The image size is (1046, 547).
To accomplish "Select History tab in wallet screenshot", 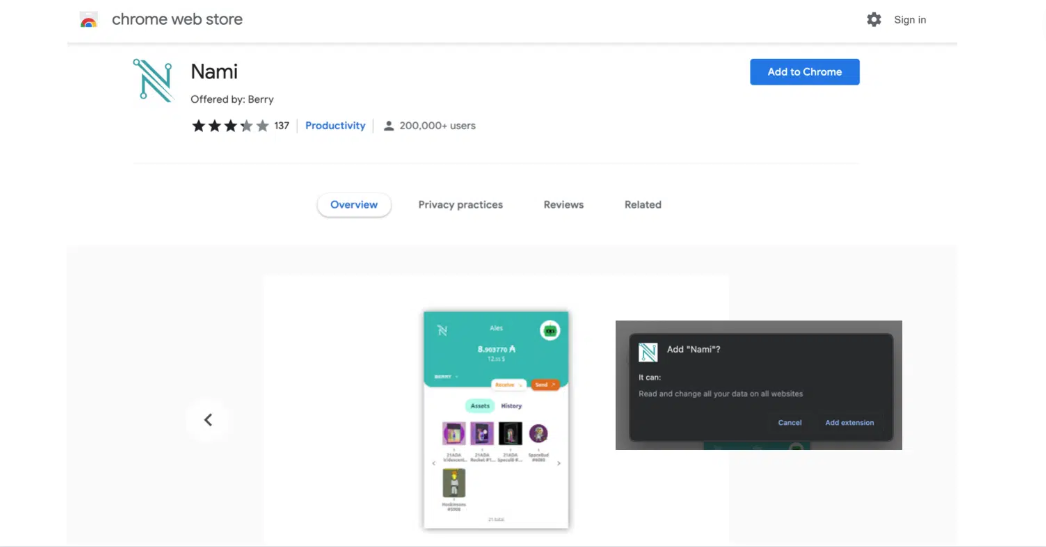I will [x=512, y=406].
